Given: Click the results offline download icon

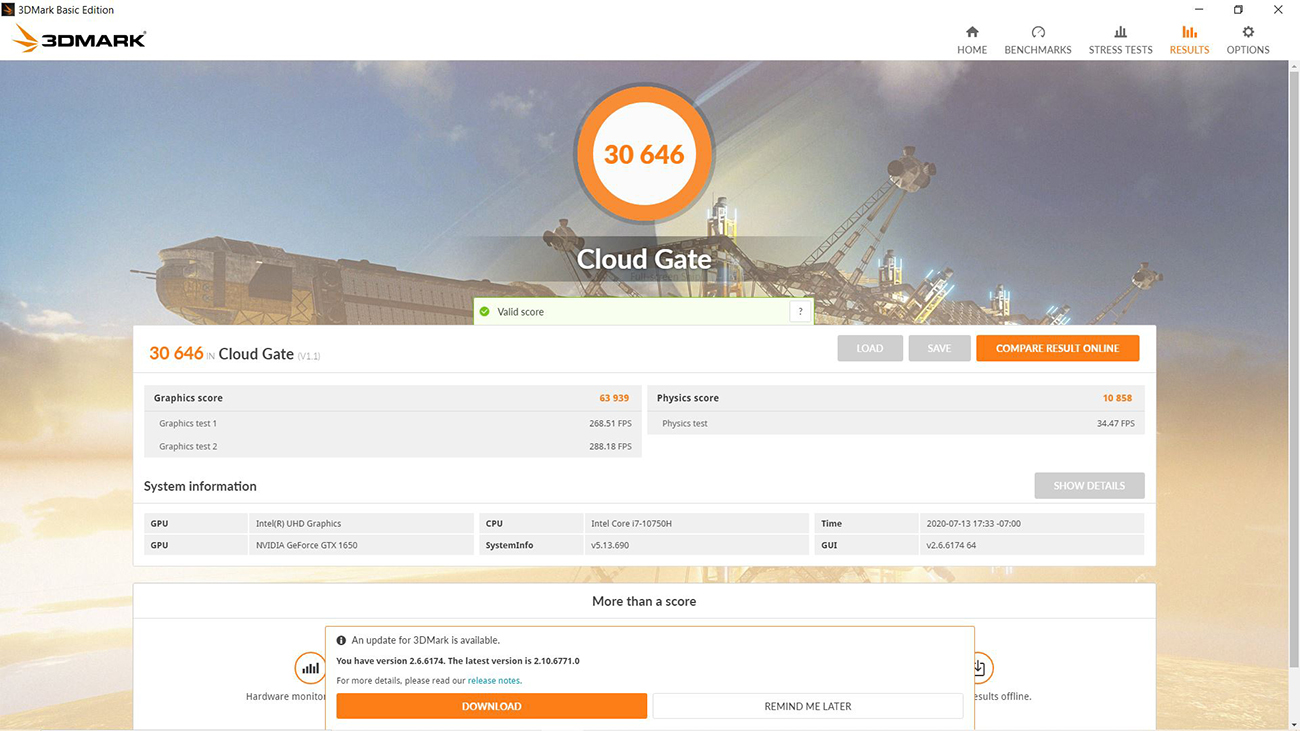Looking at the screenshot, I should 978,668.
